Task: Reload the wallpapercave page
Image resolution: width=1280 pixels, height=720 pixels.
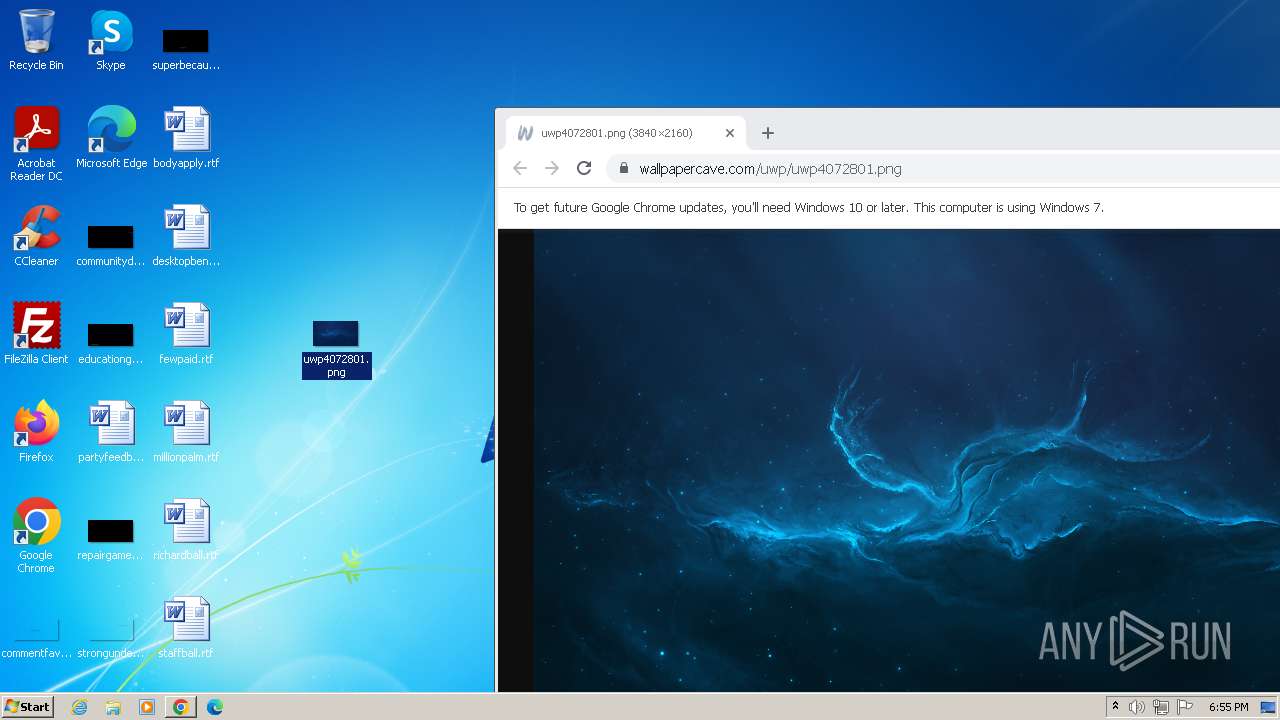Action: click(584, 168)
